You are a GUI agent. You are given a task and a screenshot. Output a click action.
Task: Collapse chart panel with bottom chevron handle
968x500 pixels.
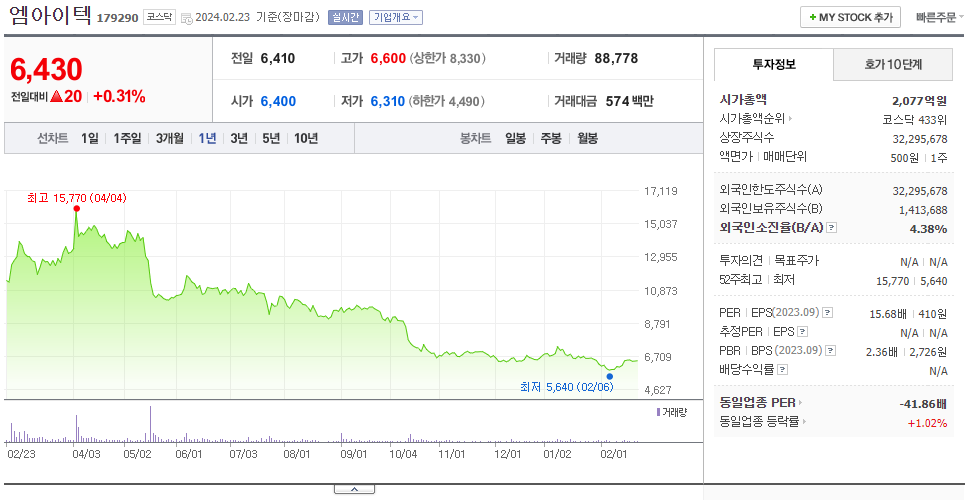pos(354,489)
